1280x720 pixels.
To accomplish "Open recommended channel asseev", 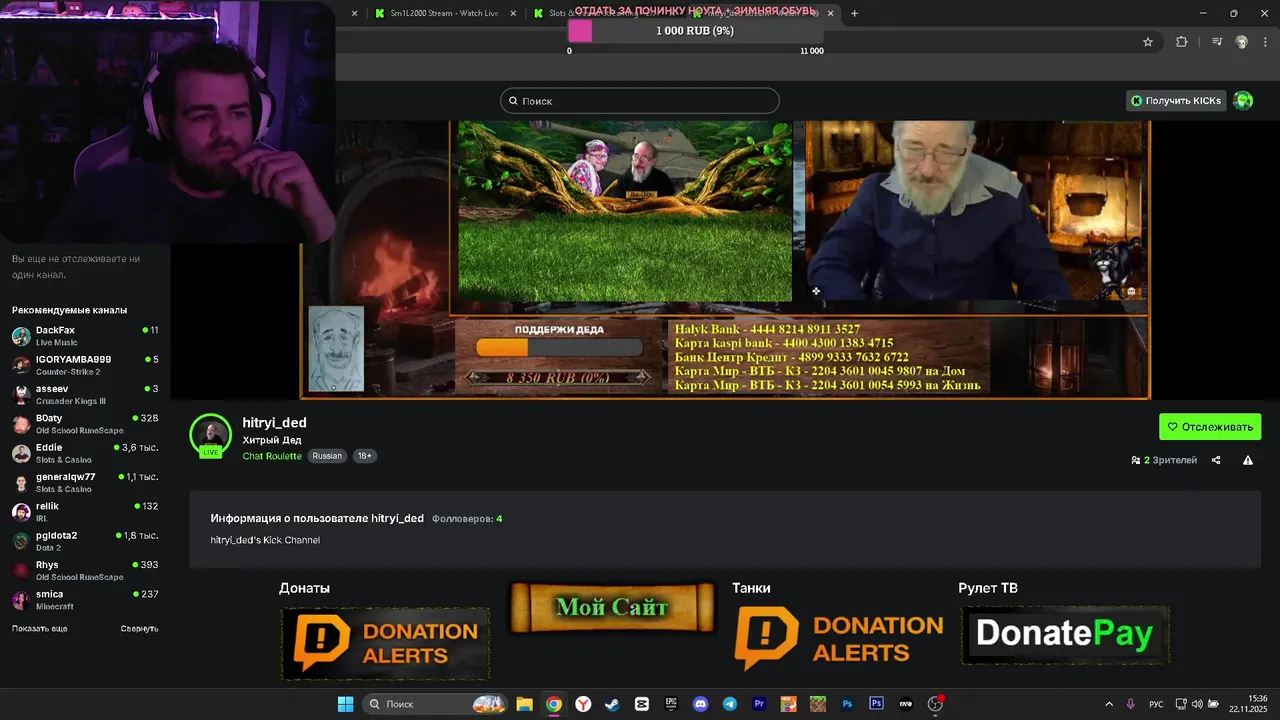I will coord(85,394).
